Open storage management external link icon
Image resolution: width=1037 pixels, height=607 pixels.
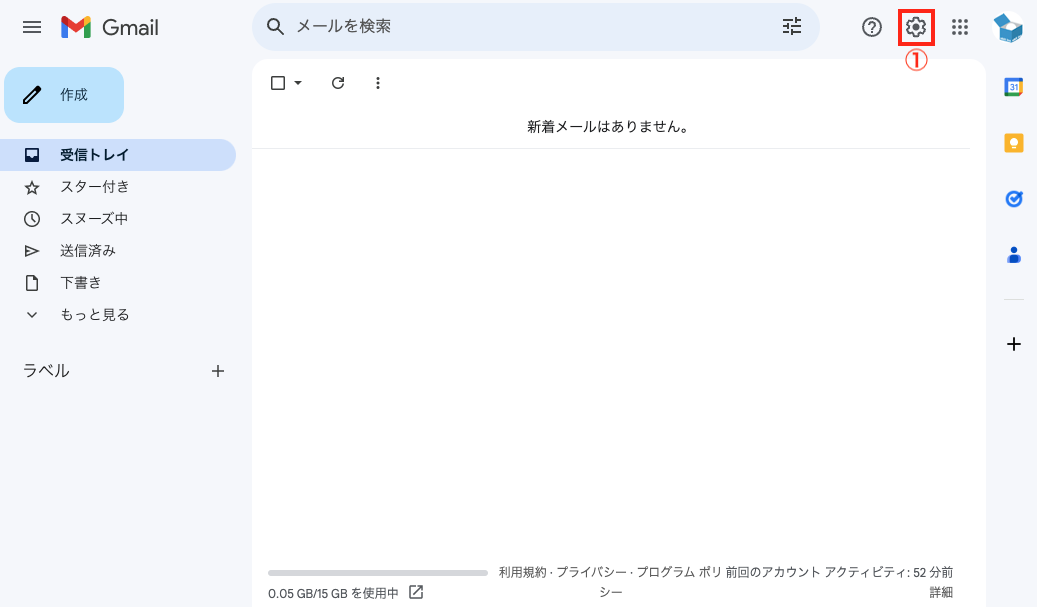[416, 592]
